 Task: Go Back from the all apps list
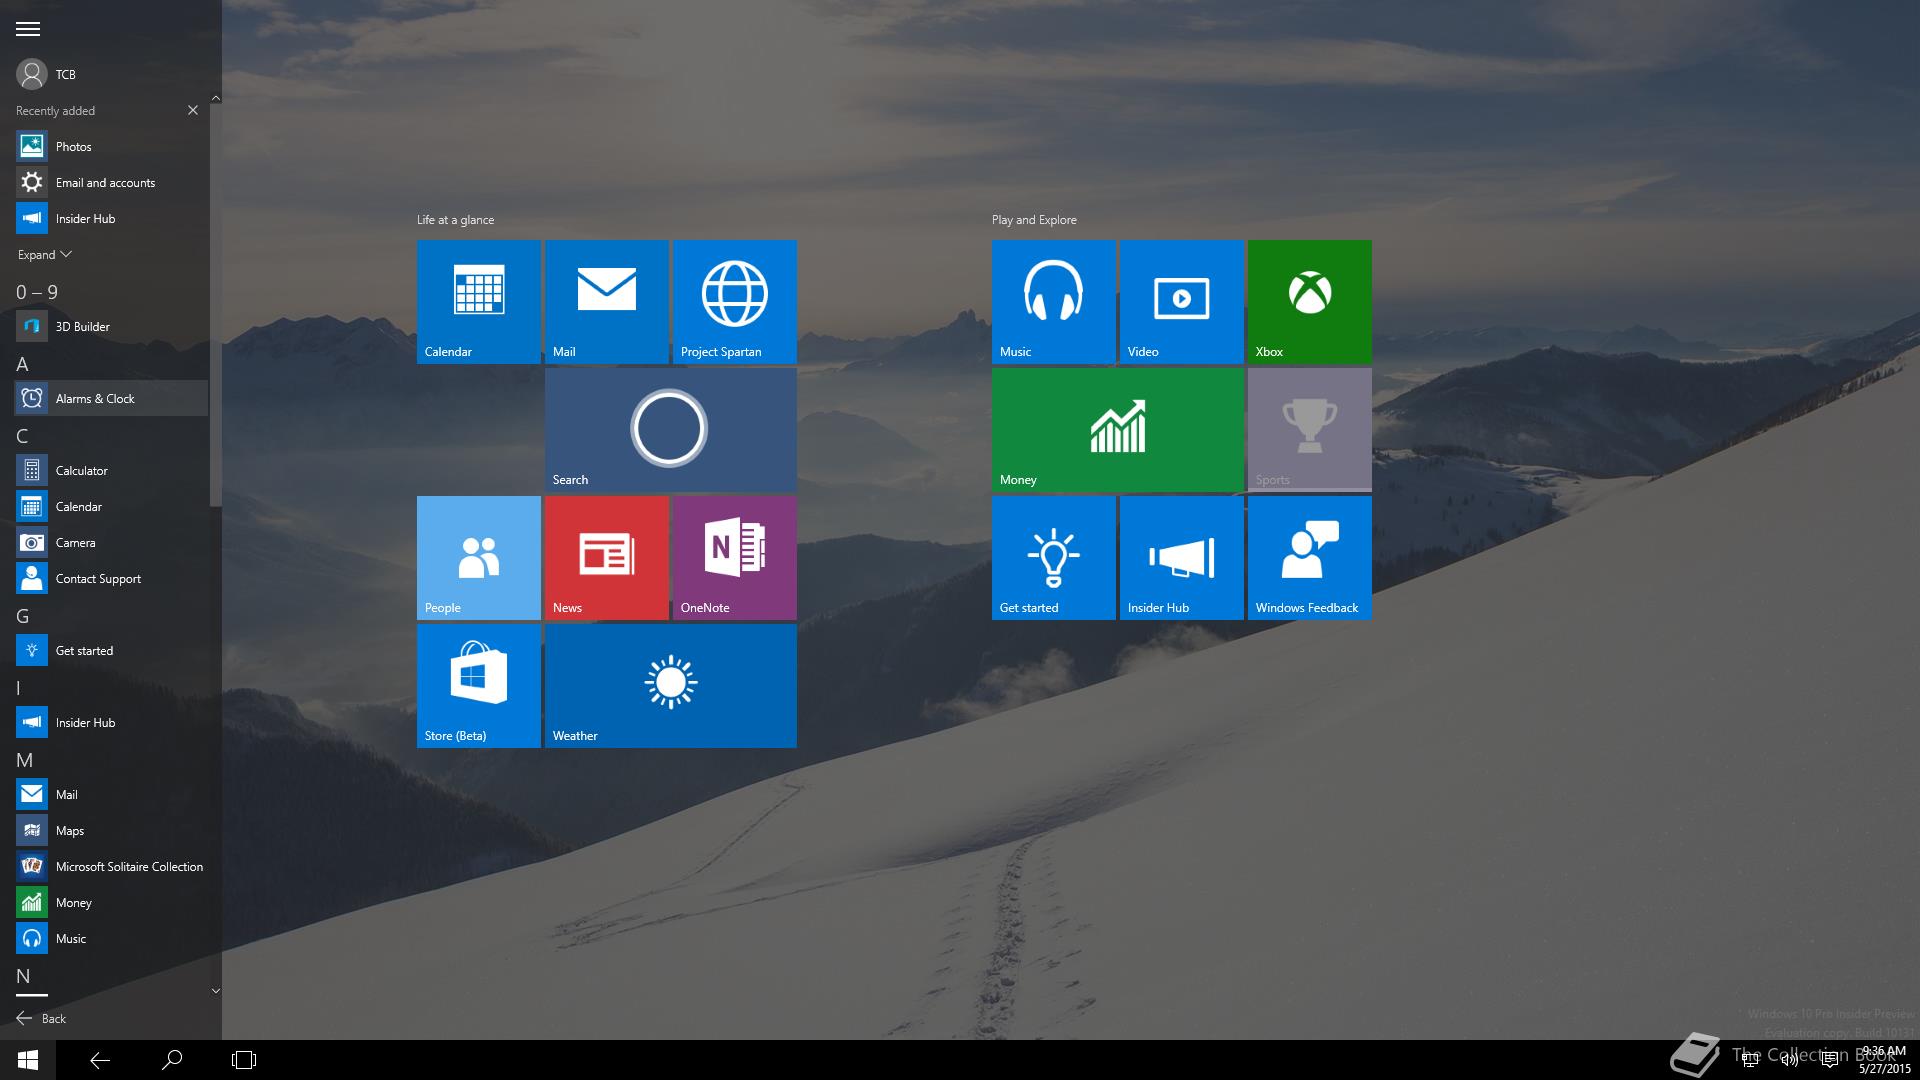coord(41,1018)
